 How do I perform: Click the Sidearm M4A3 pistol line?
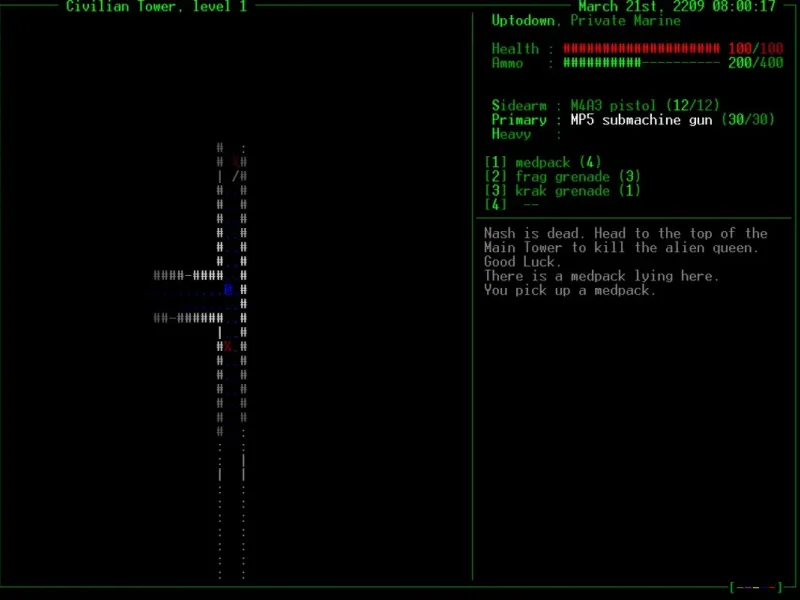(x=606, y=106)
